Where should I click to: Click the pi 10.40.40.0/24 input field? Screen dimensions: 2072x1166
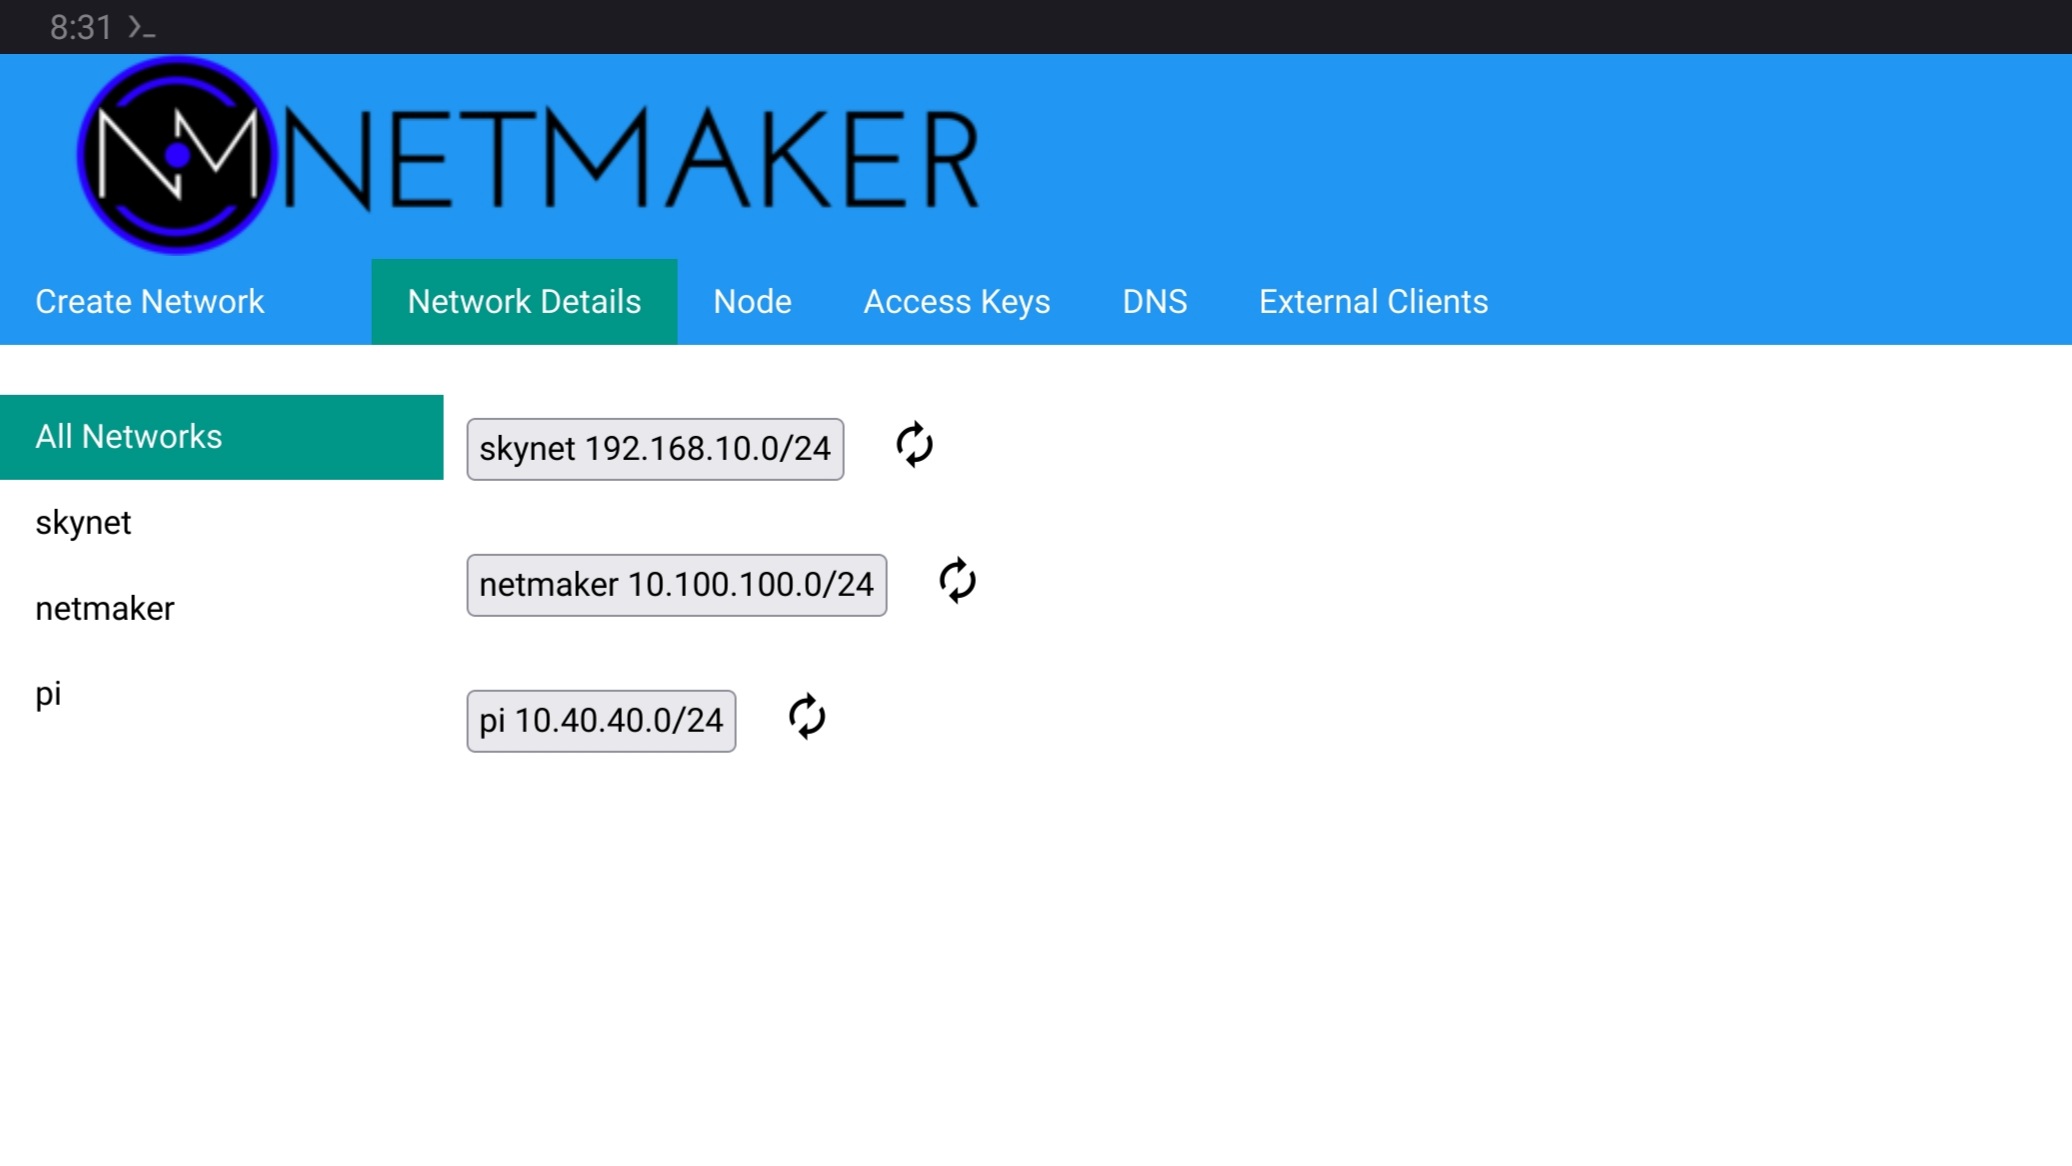pyautogui.click(x=601, y=719)
